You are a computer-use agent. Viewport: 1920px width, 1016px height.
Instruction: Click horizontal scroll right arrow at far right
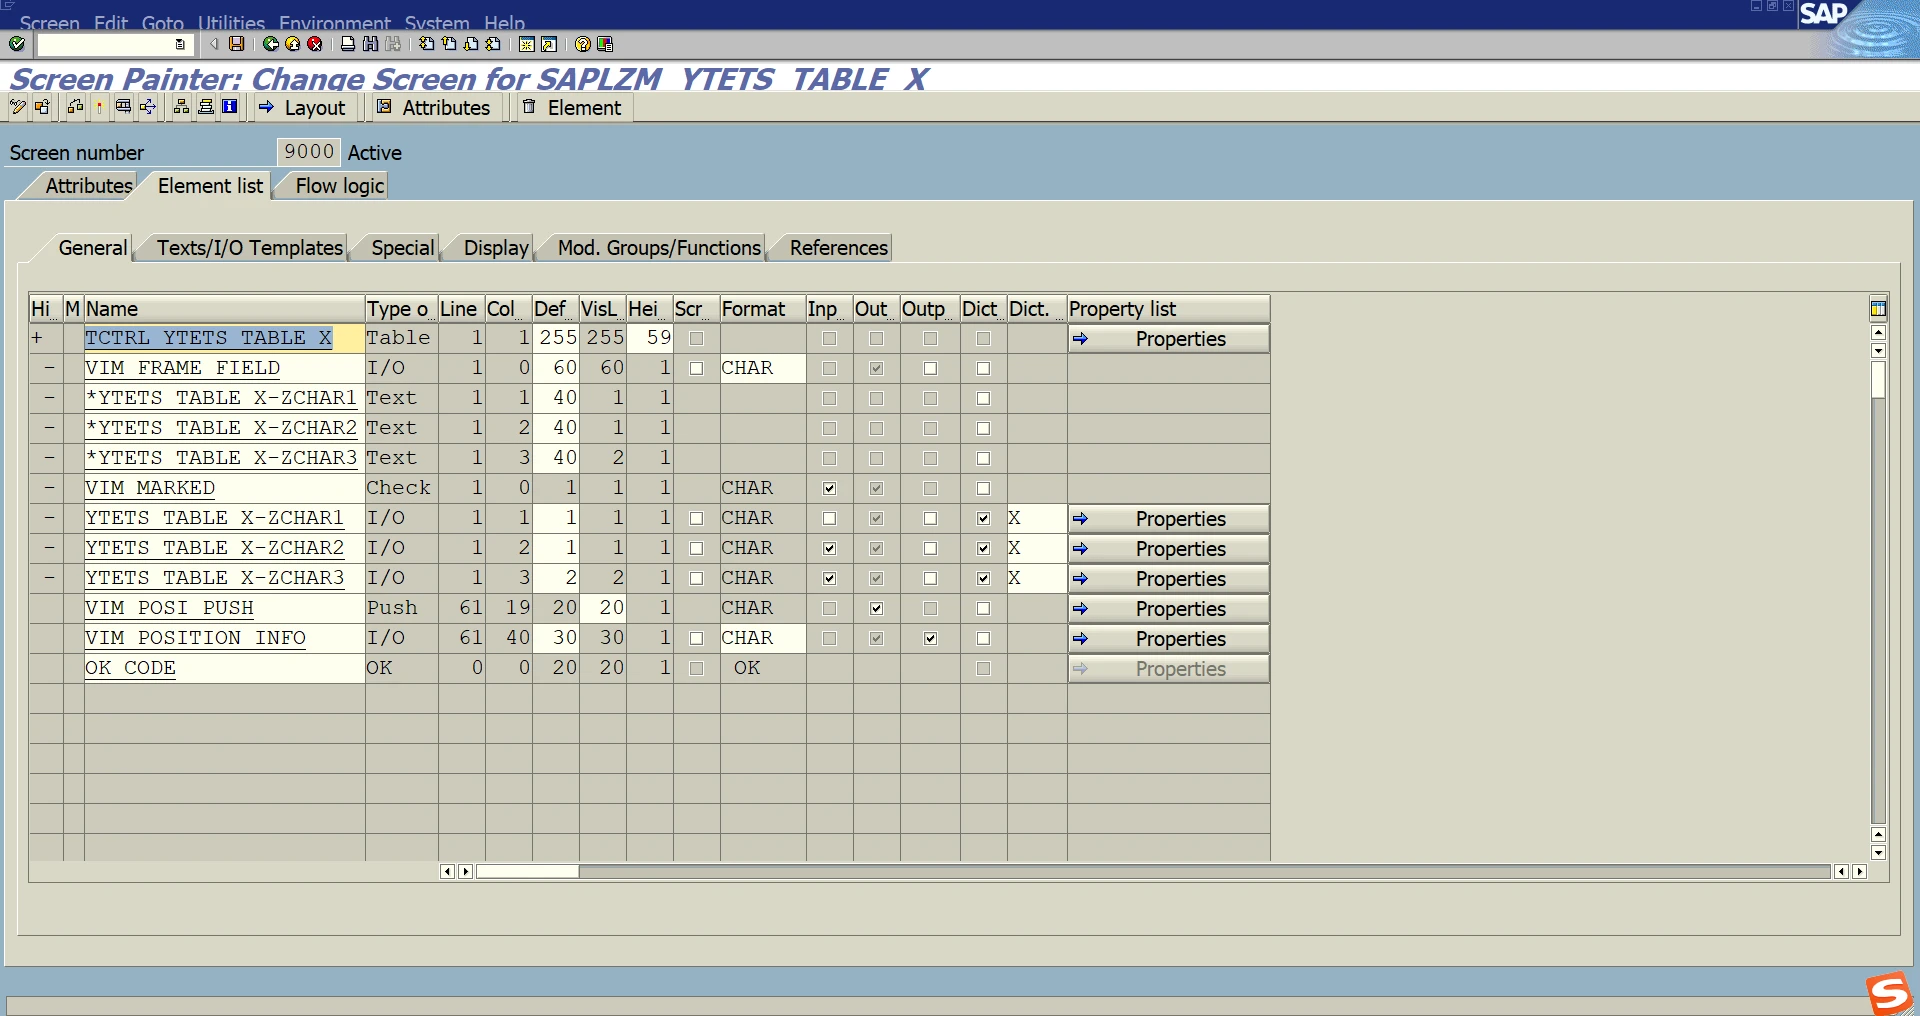[x=1859, y=872]
